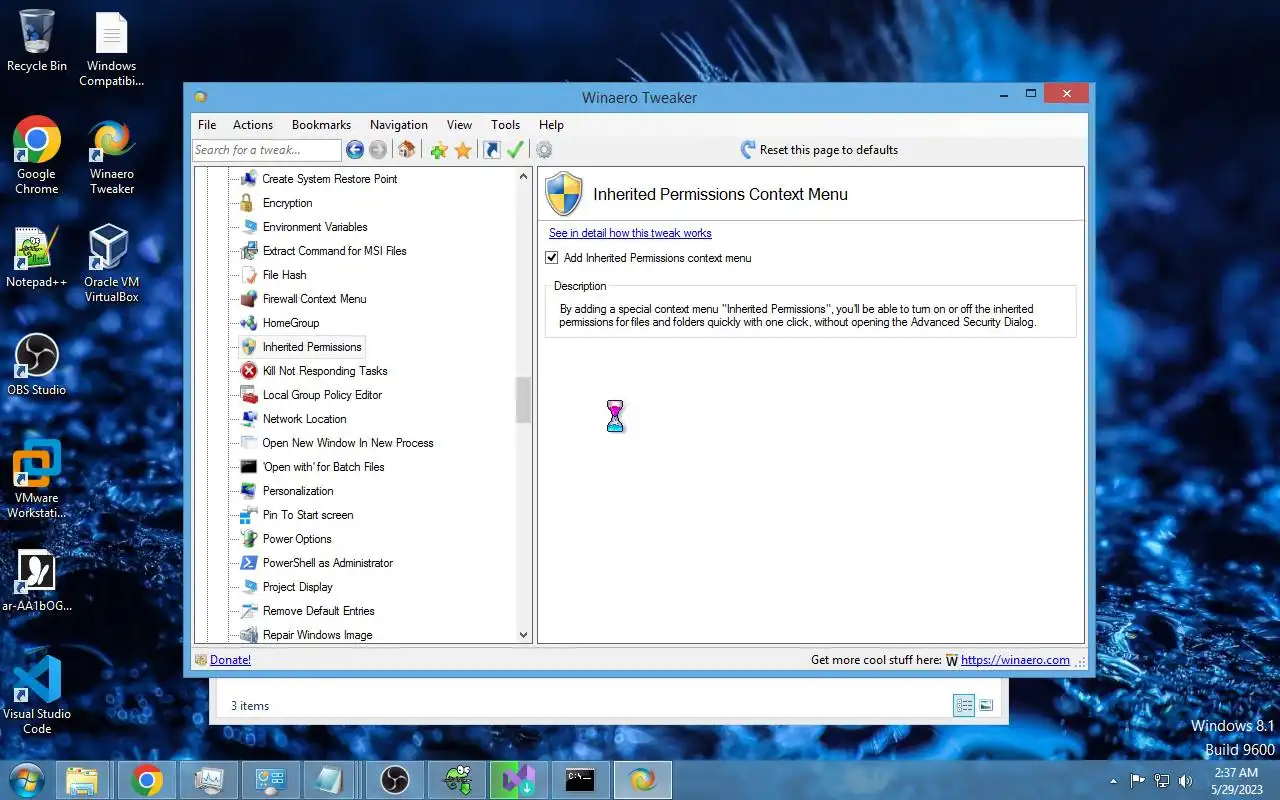Click the Pin To Start screen icon

[249, 515]
